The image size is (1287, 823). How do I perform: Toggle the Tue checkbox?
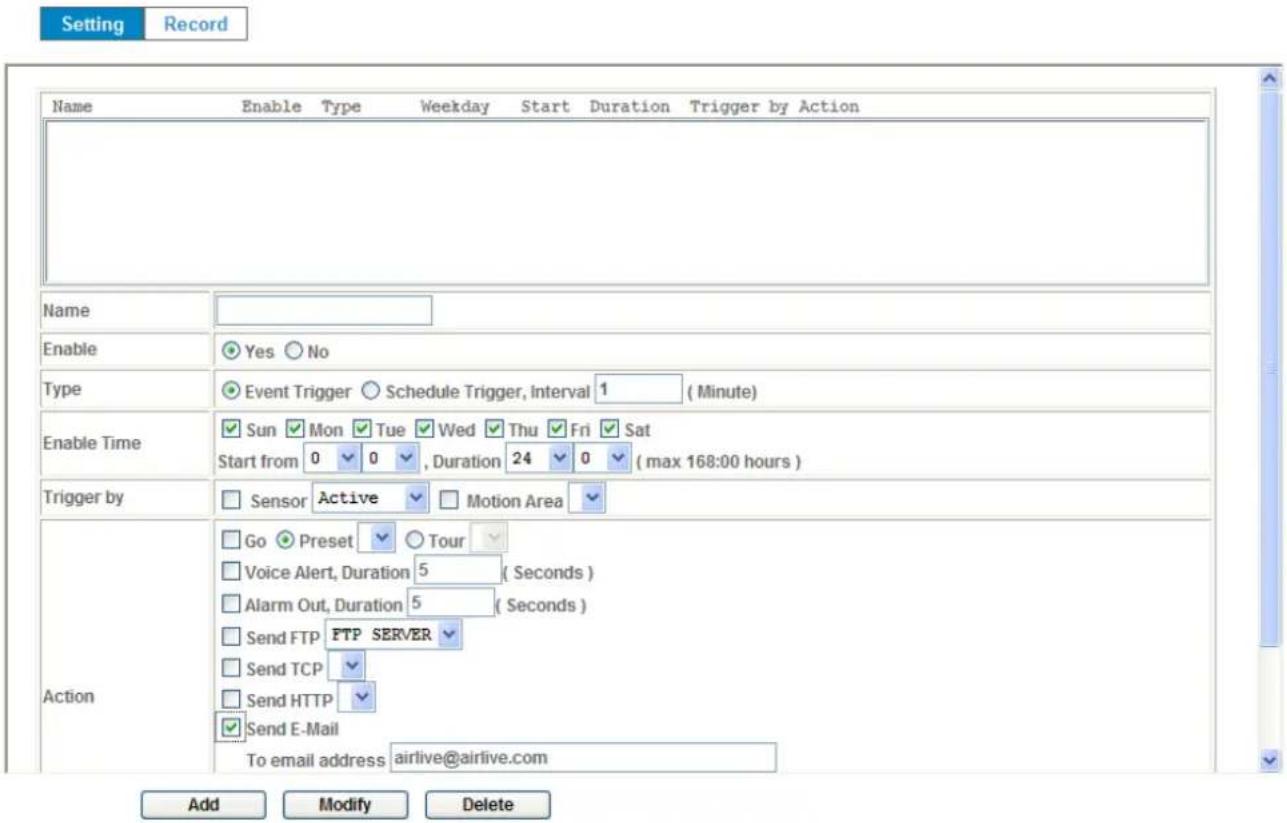[361, 430]
